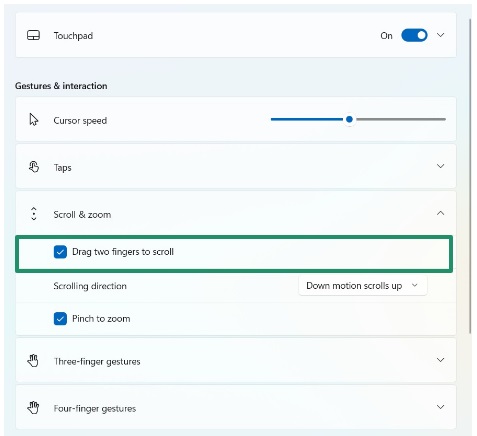Click the Three-finger gestures hand icon
This screenshot has width=477, height=436.
pyautogui.click(x=33, y=361)
